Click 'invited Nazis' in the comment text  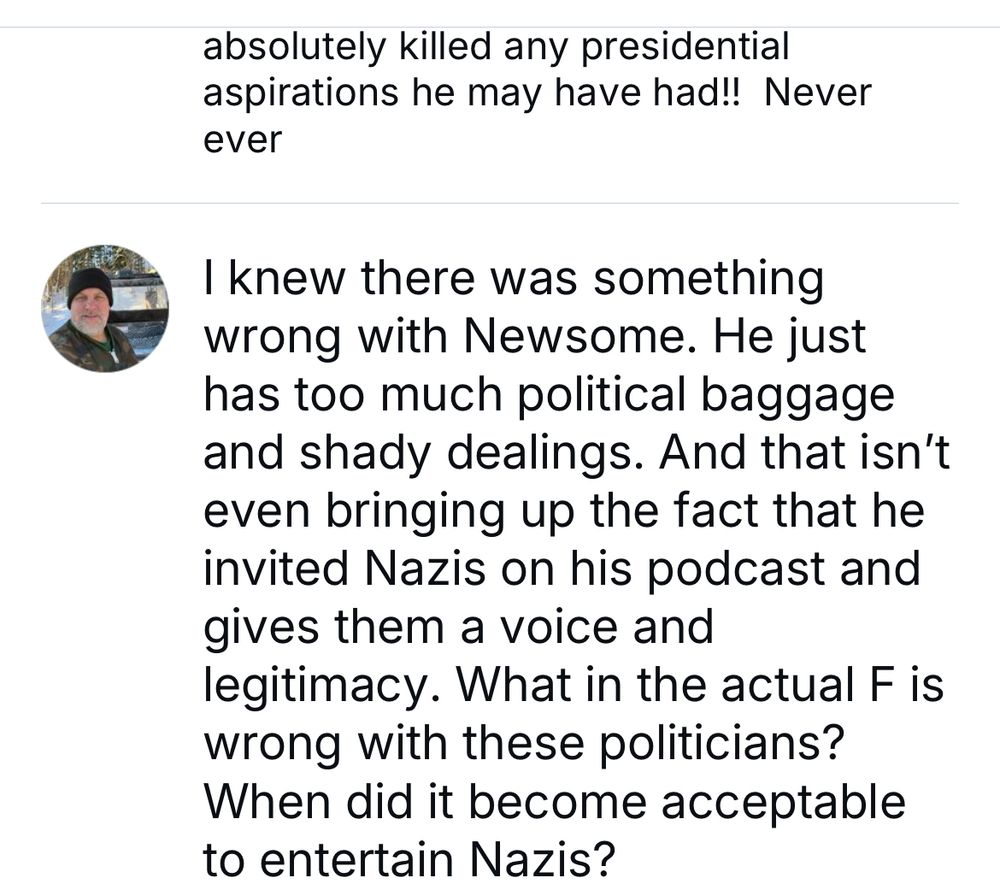[x=344, y=568]
